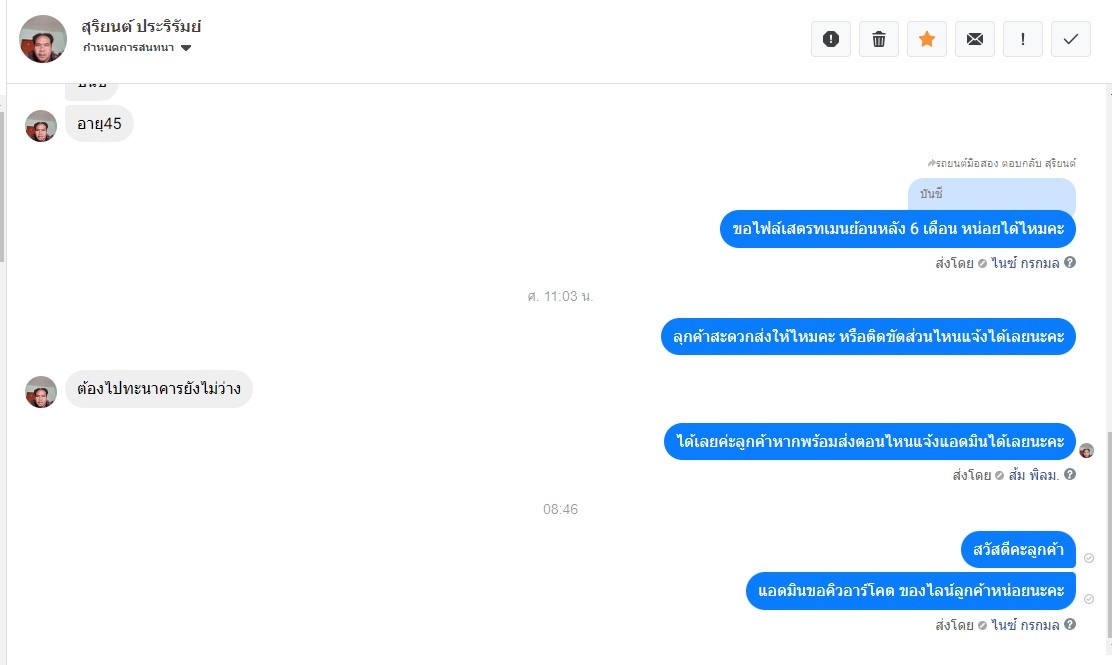
Task: Open the กำหนดการสนทนา label menu
Action: [128, 48]
